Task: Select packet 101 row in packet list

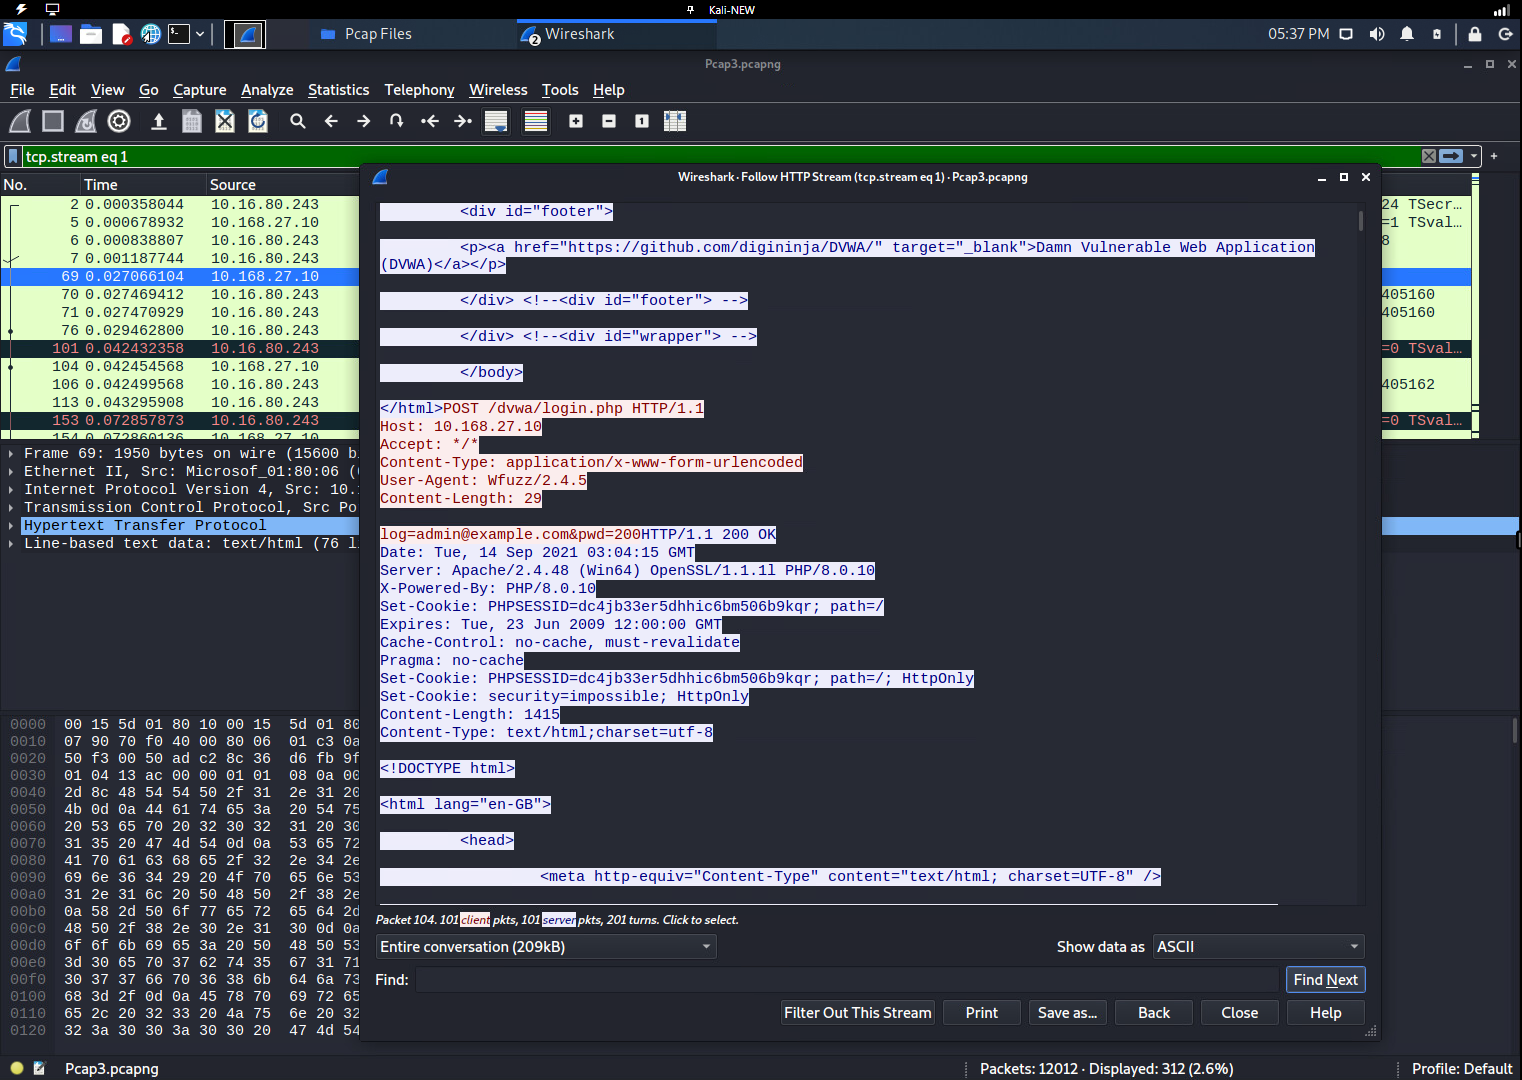Action: click(180, 348)
